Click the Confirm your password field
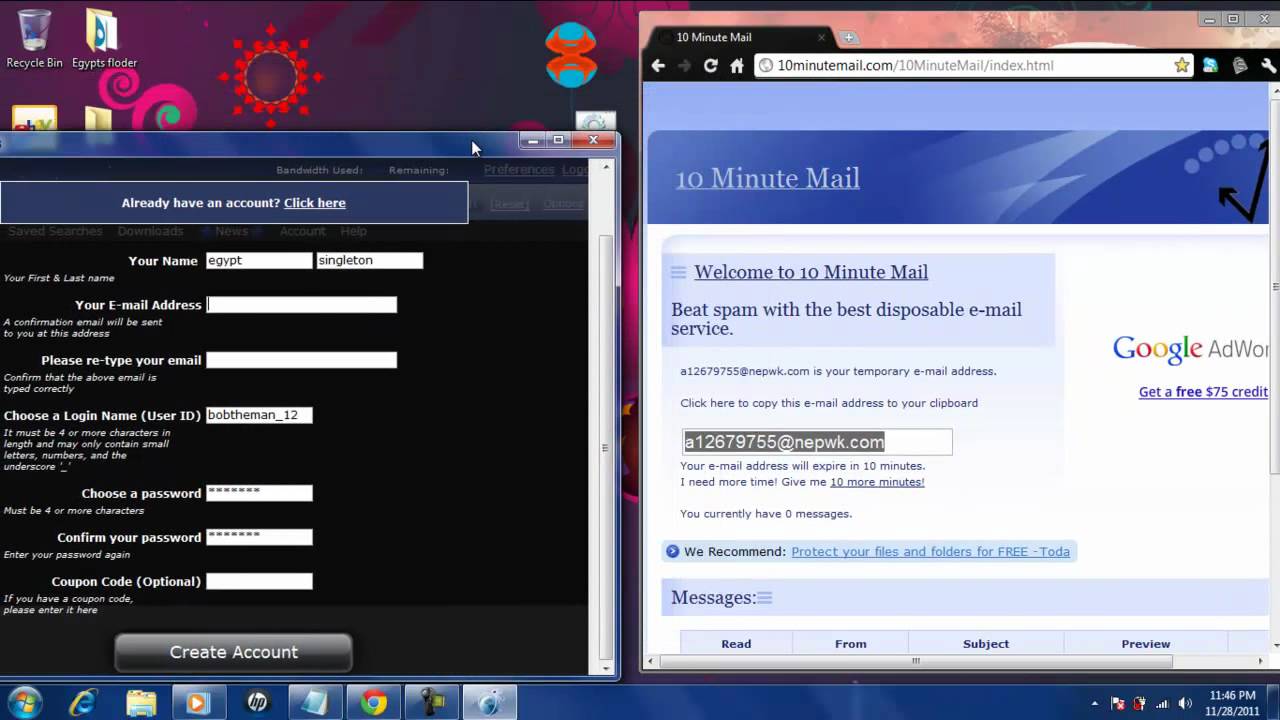The image size is (1280, 720). click(x=259, y=537)
